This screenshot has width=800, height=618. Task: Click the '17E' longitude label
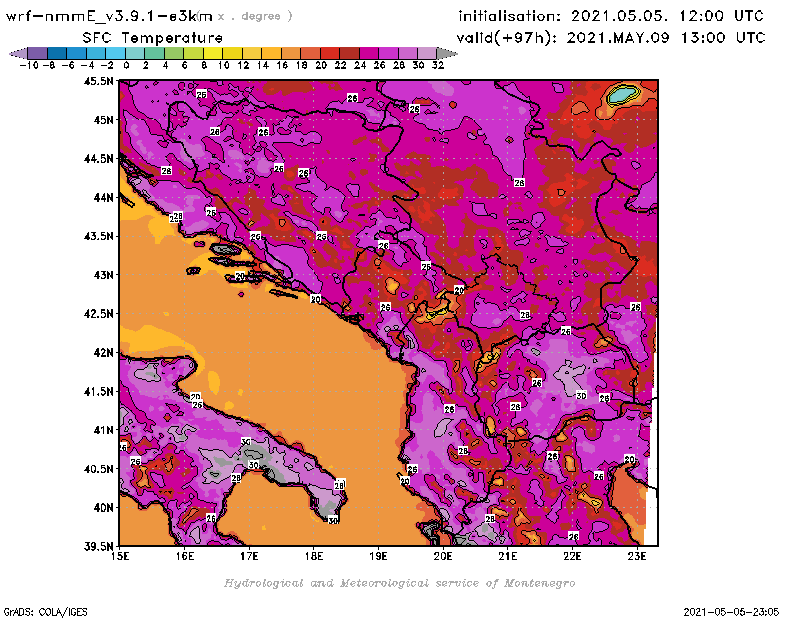coord(249,556)
